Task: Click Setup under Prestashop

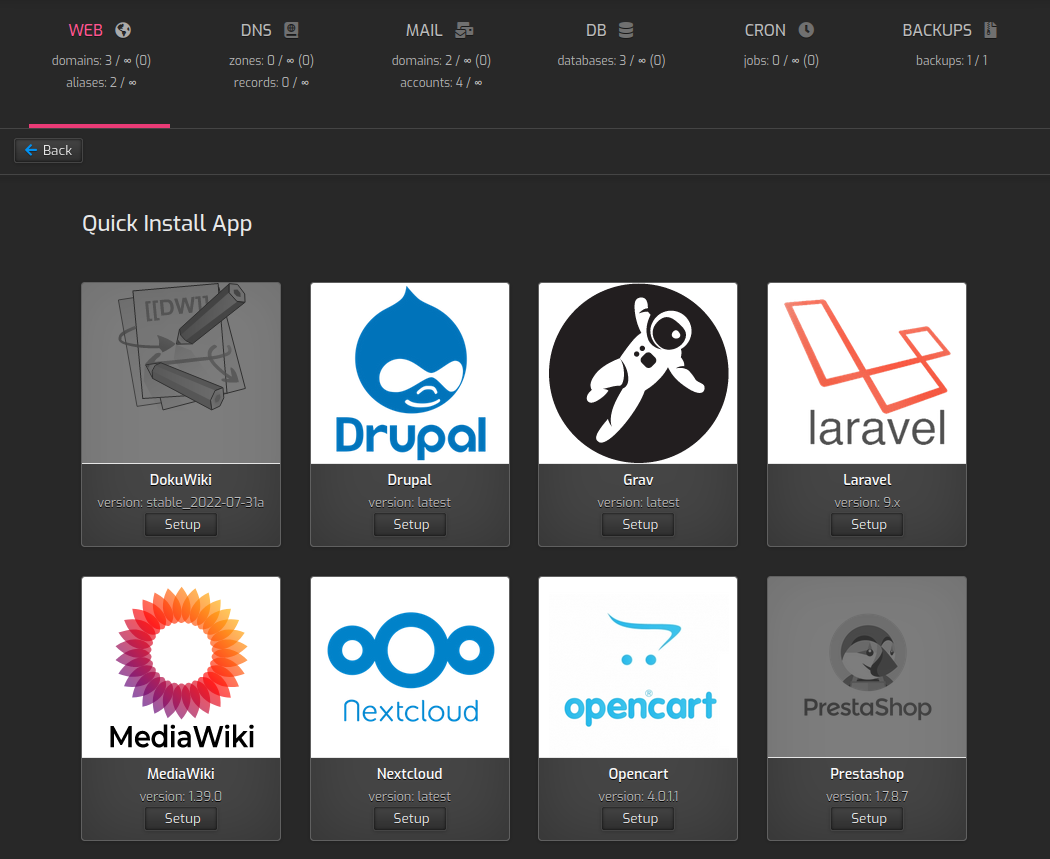Action: 868,818
